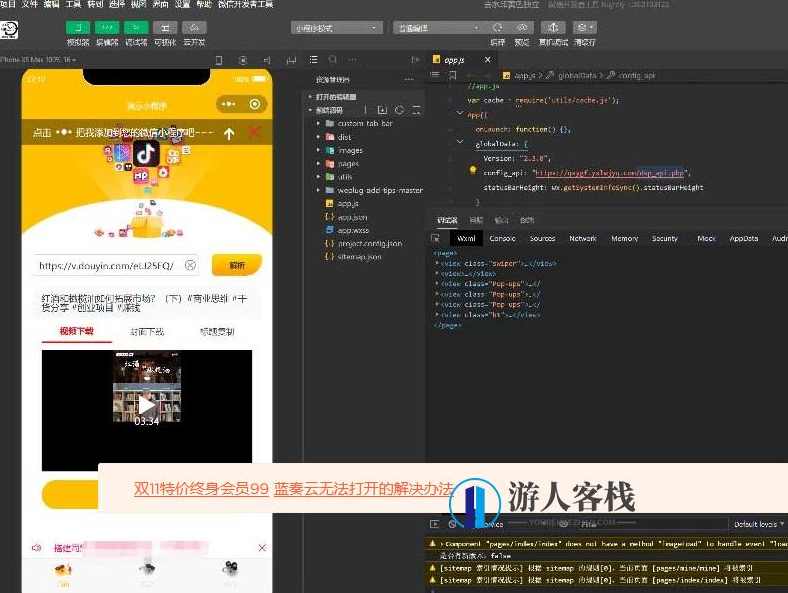Open resource manager more options ellipsis

coord(409,79)
